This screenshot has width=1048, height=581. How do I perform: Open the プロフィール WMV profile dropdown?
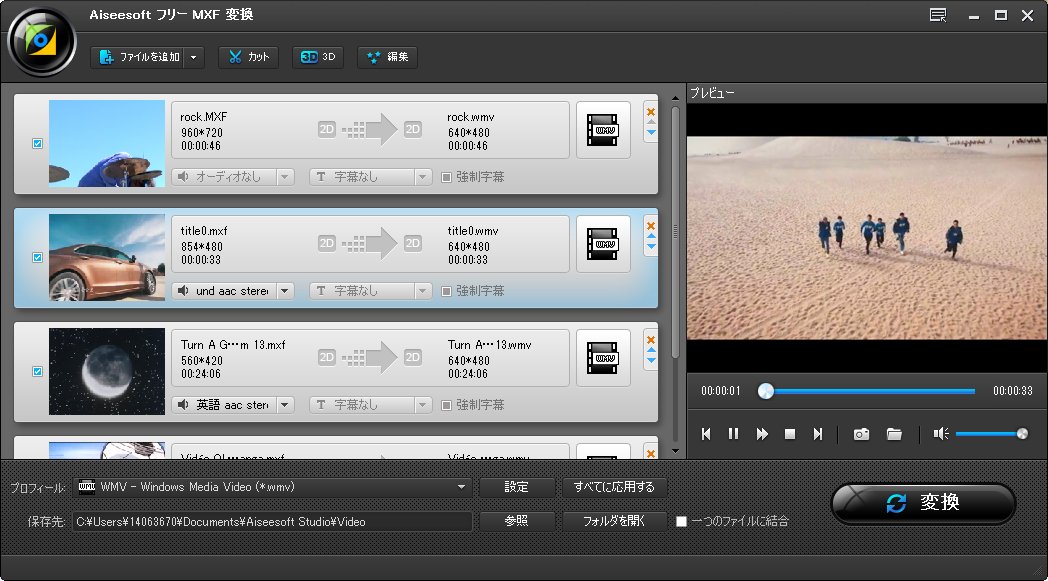(x=273, y=487)
